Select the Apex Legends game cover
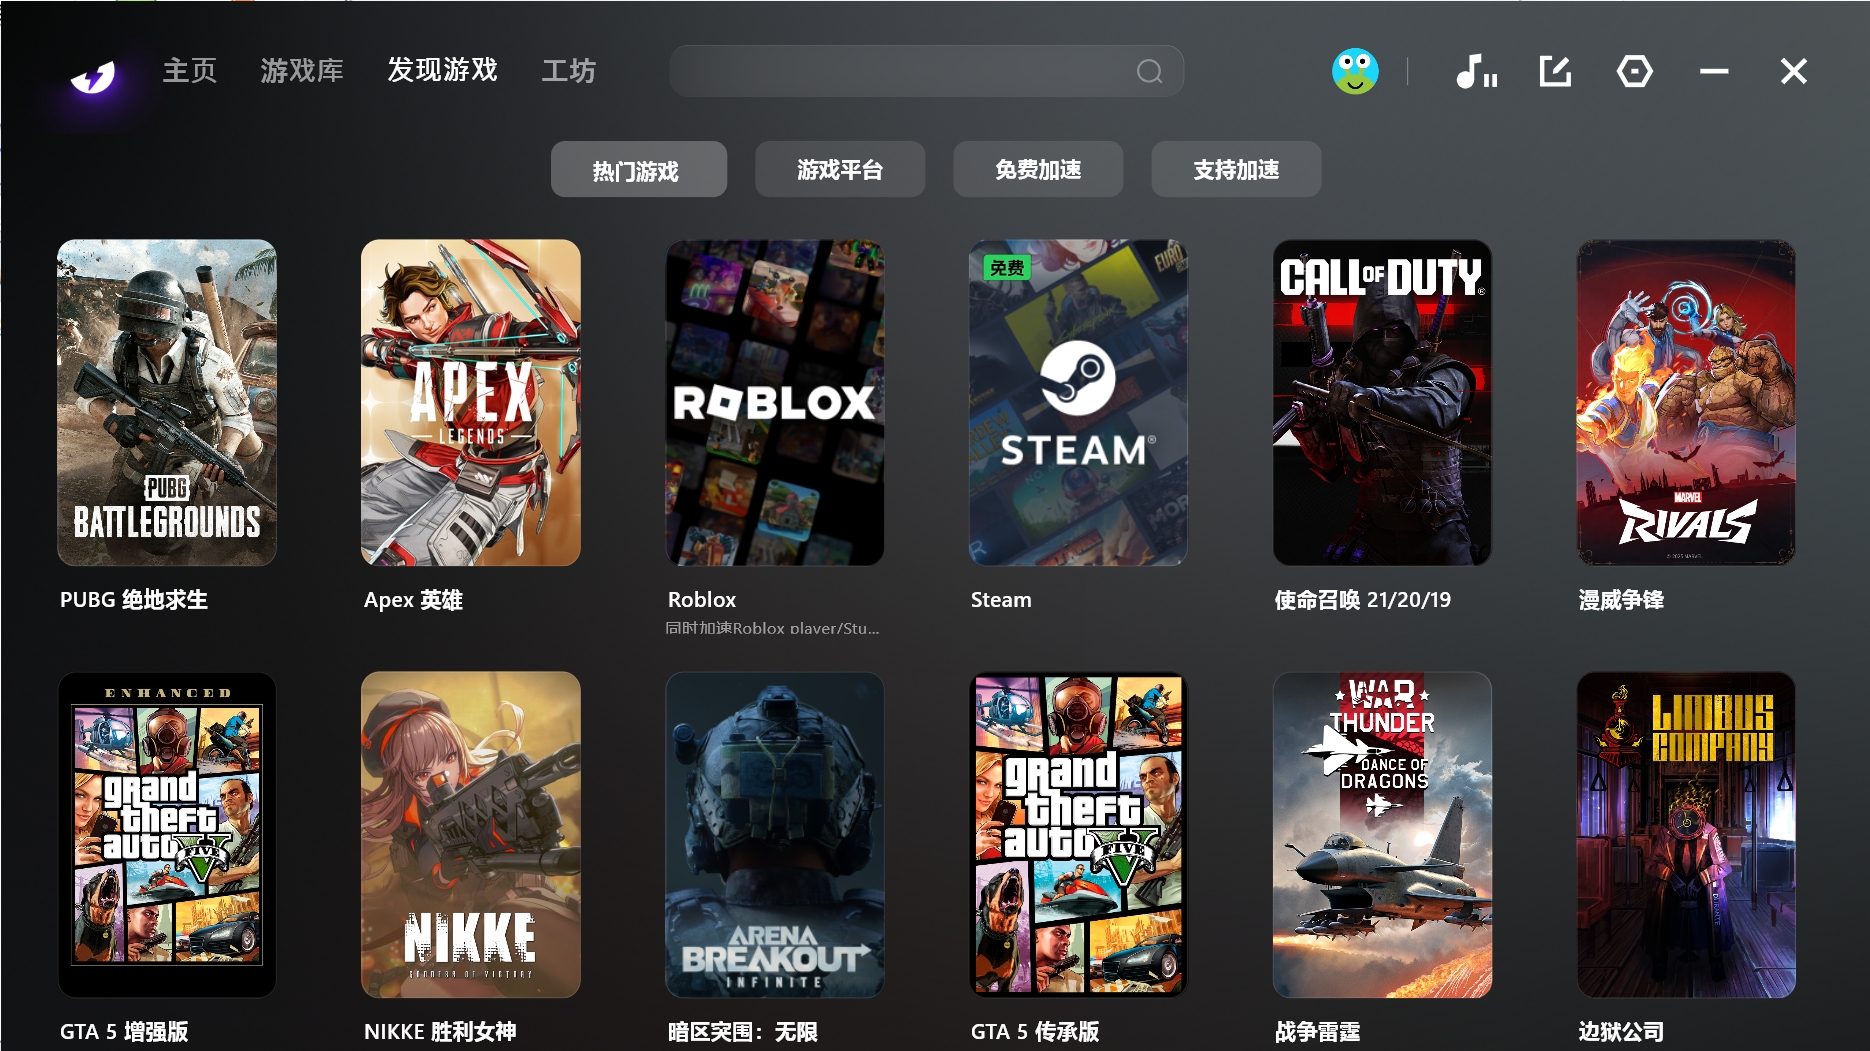This screenshot has width=1870, height=1051. [x=471, y=402]
